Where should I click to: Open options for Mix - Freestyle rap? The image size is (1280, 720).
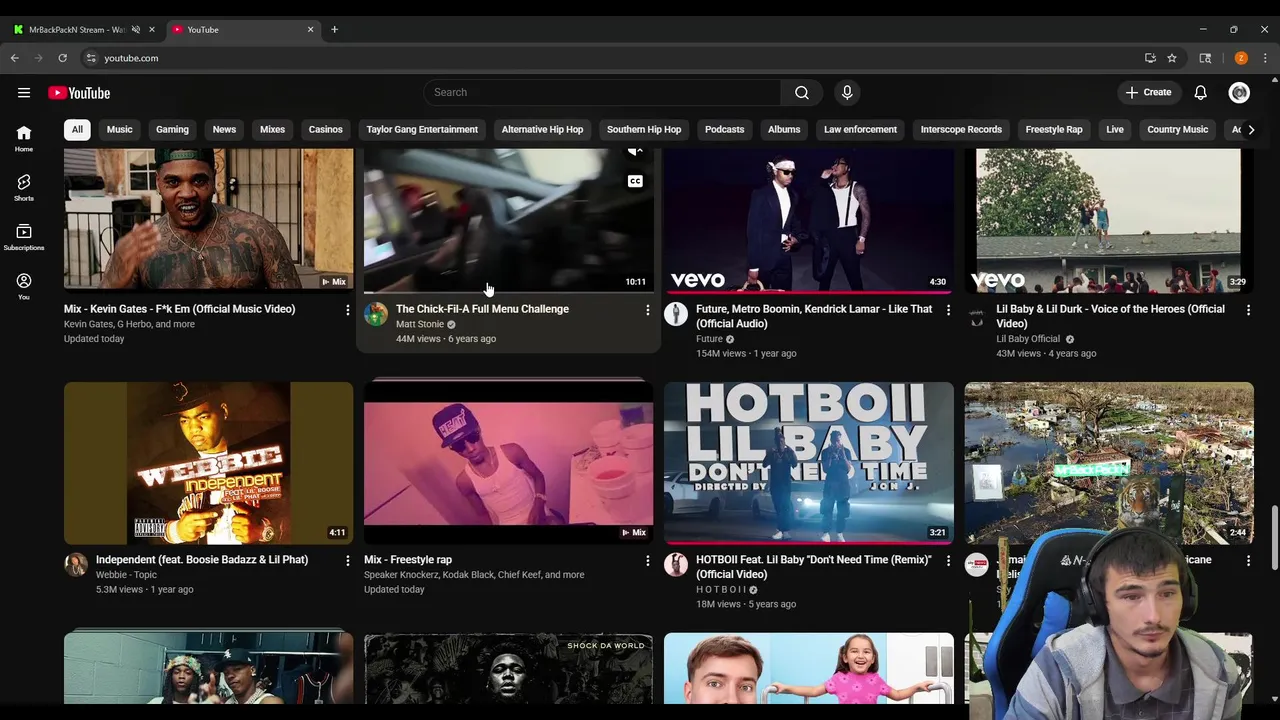click(647, 561)
